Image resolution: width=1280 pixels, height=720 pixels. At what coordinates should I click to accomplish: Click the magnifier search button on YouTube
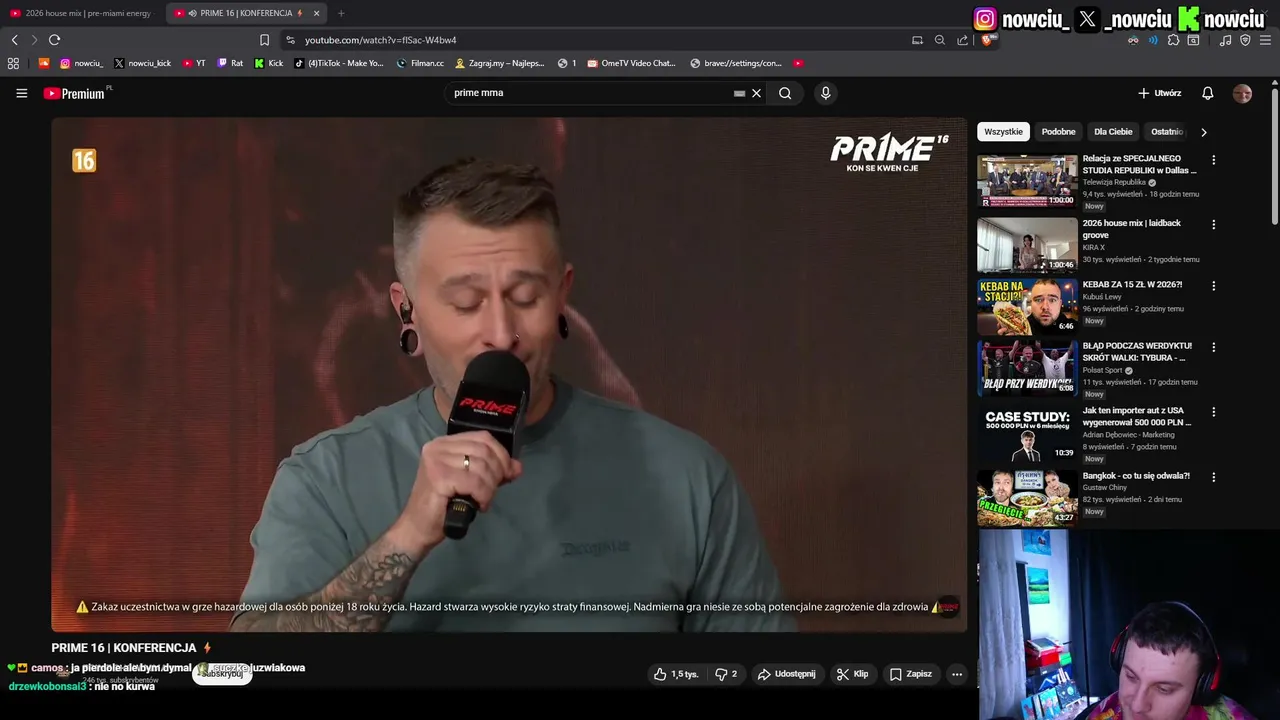785,93
